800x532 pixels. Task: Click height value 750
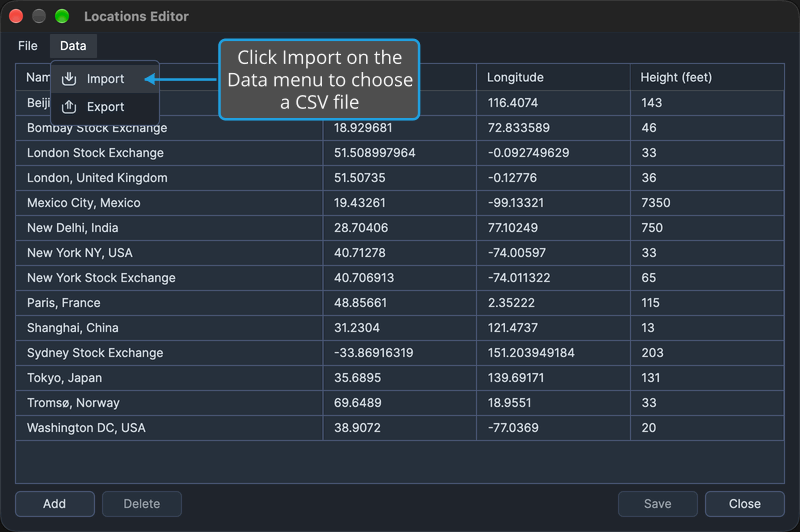pyautogui.click(x=652, y=228)
